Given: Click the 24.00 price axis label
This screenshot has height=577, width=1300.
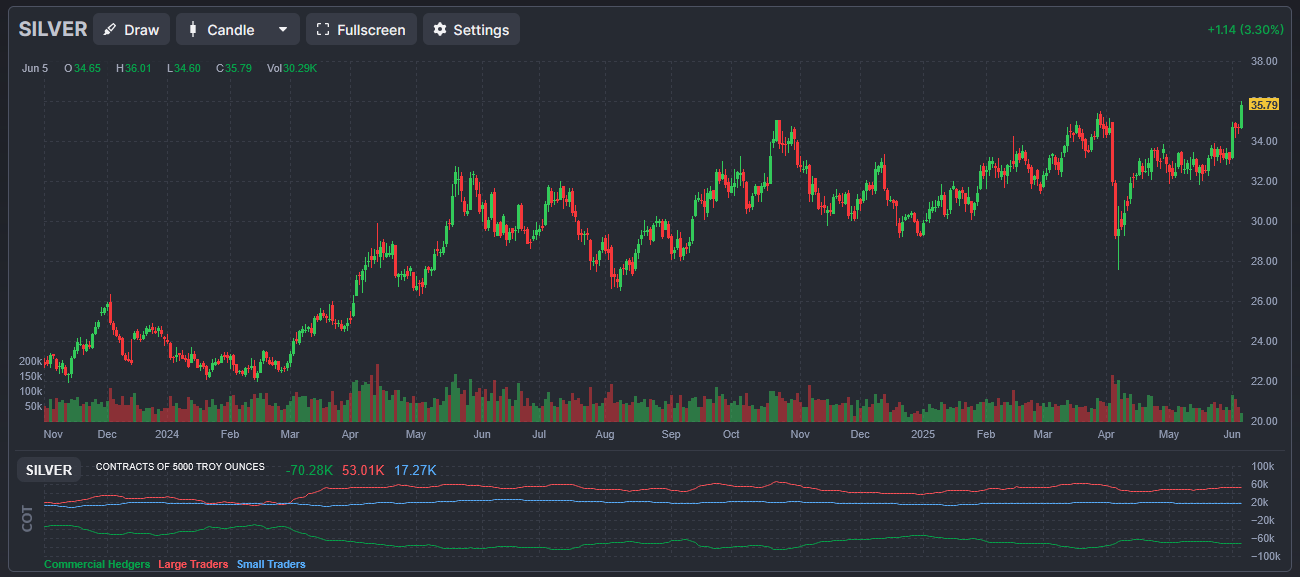Looking at the screenshot, I should coord(1264,341).
